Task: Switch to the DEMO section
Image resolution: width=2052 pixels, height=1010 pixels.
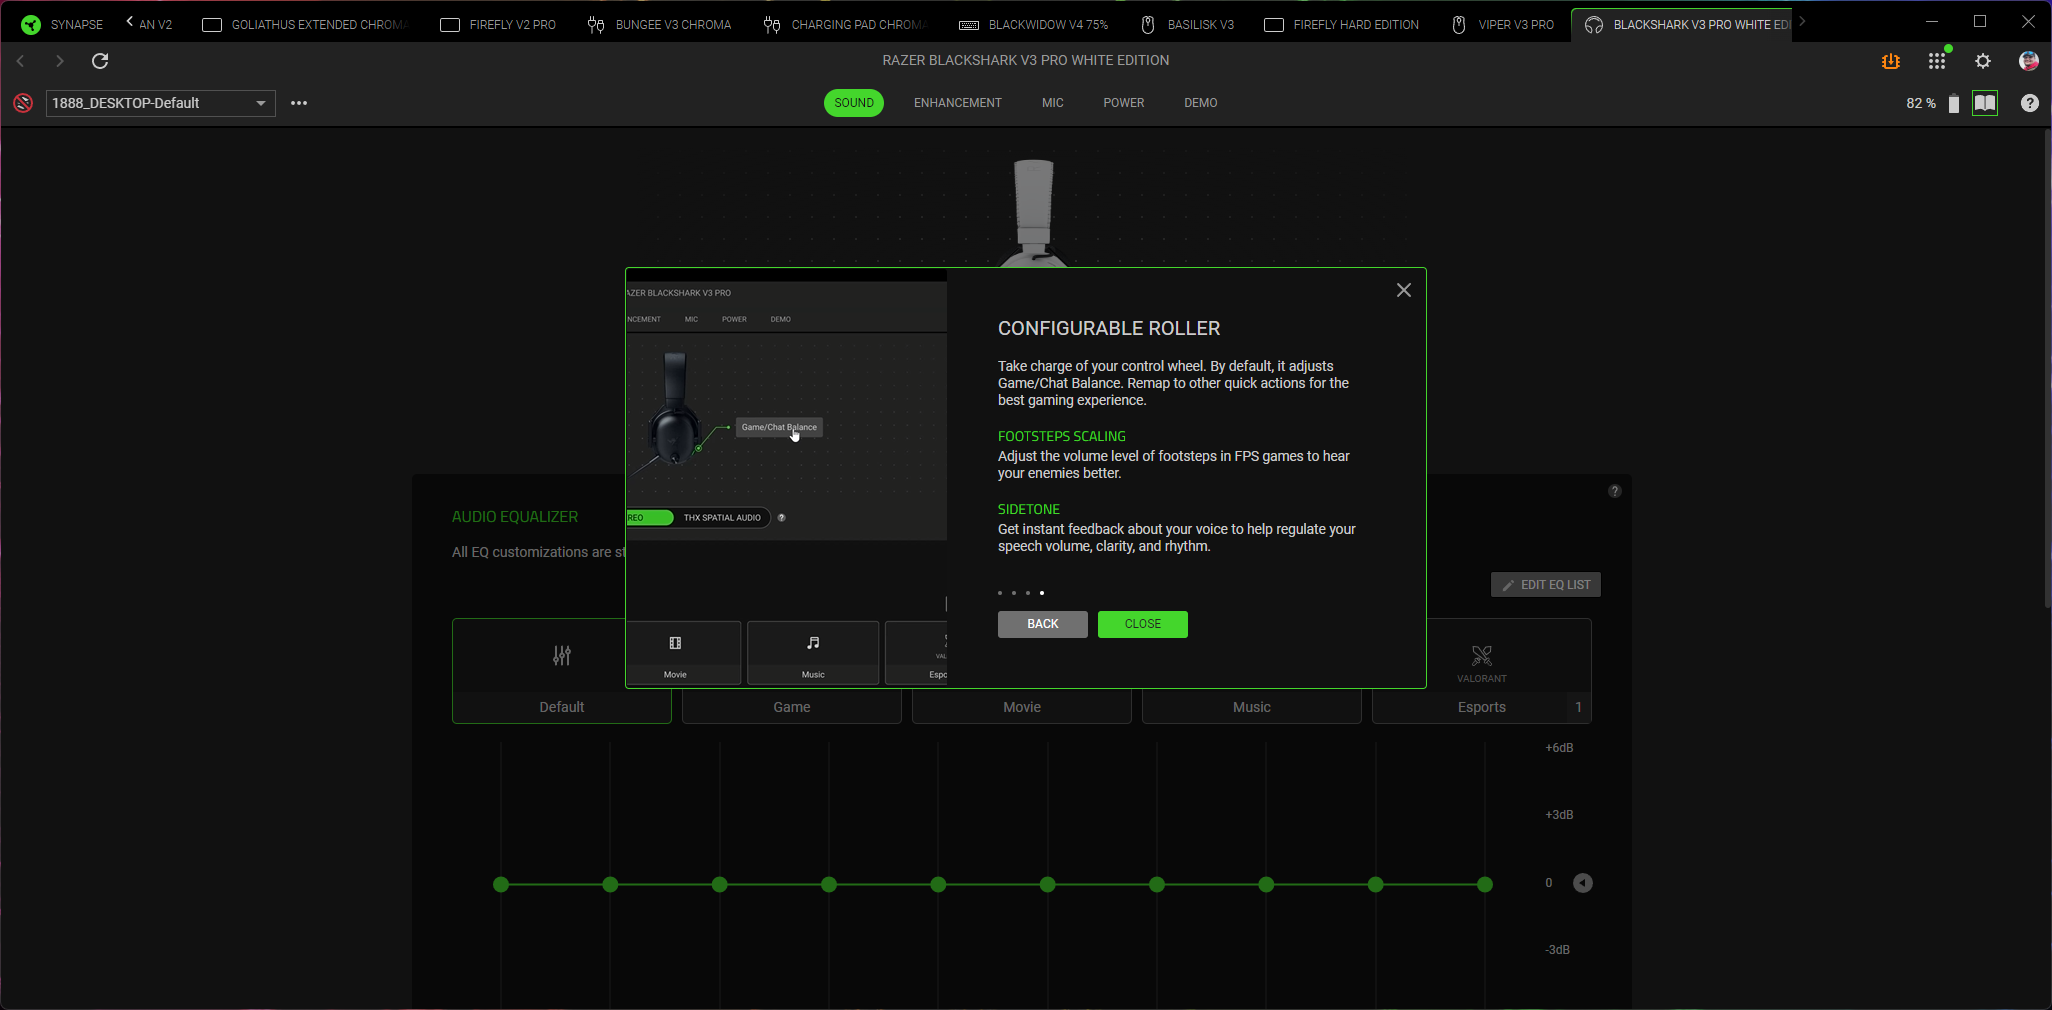Action: click(x=1201, y=103)
